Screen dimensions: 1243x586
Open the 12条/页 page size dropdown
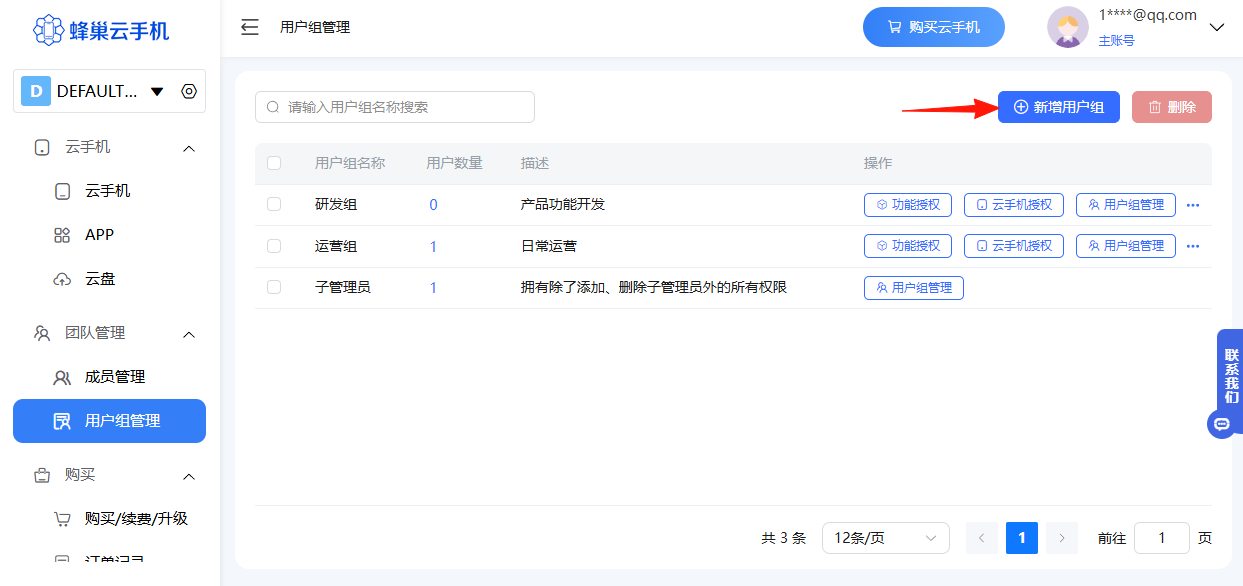coord(885,538)
